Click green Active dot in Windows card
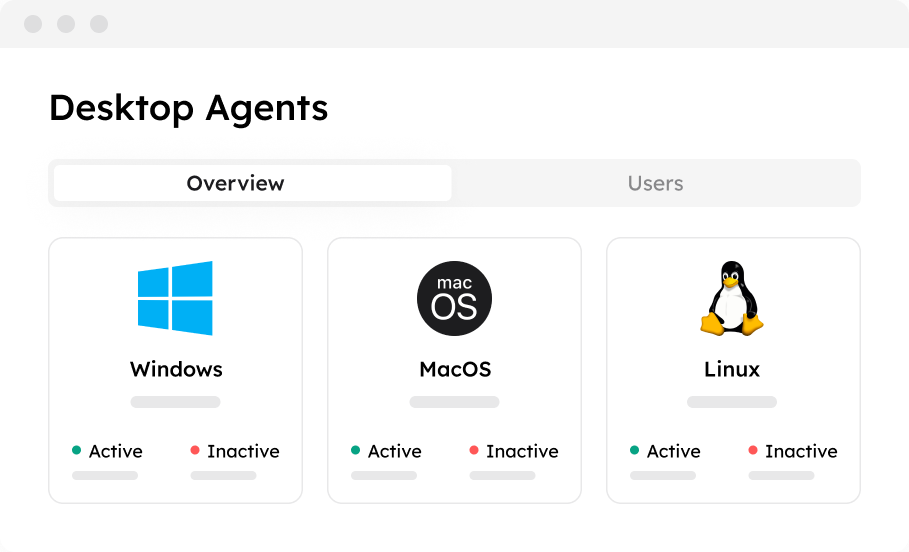Screen dimensions: 909x552 [77, 450]
